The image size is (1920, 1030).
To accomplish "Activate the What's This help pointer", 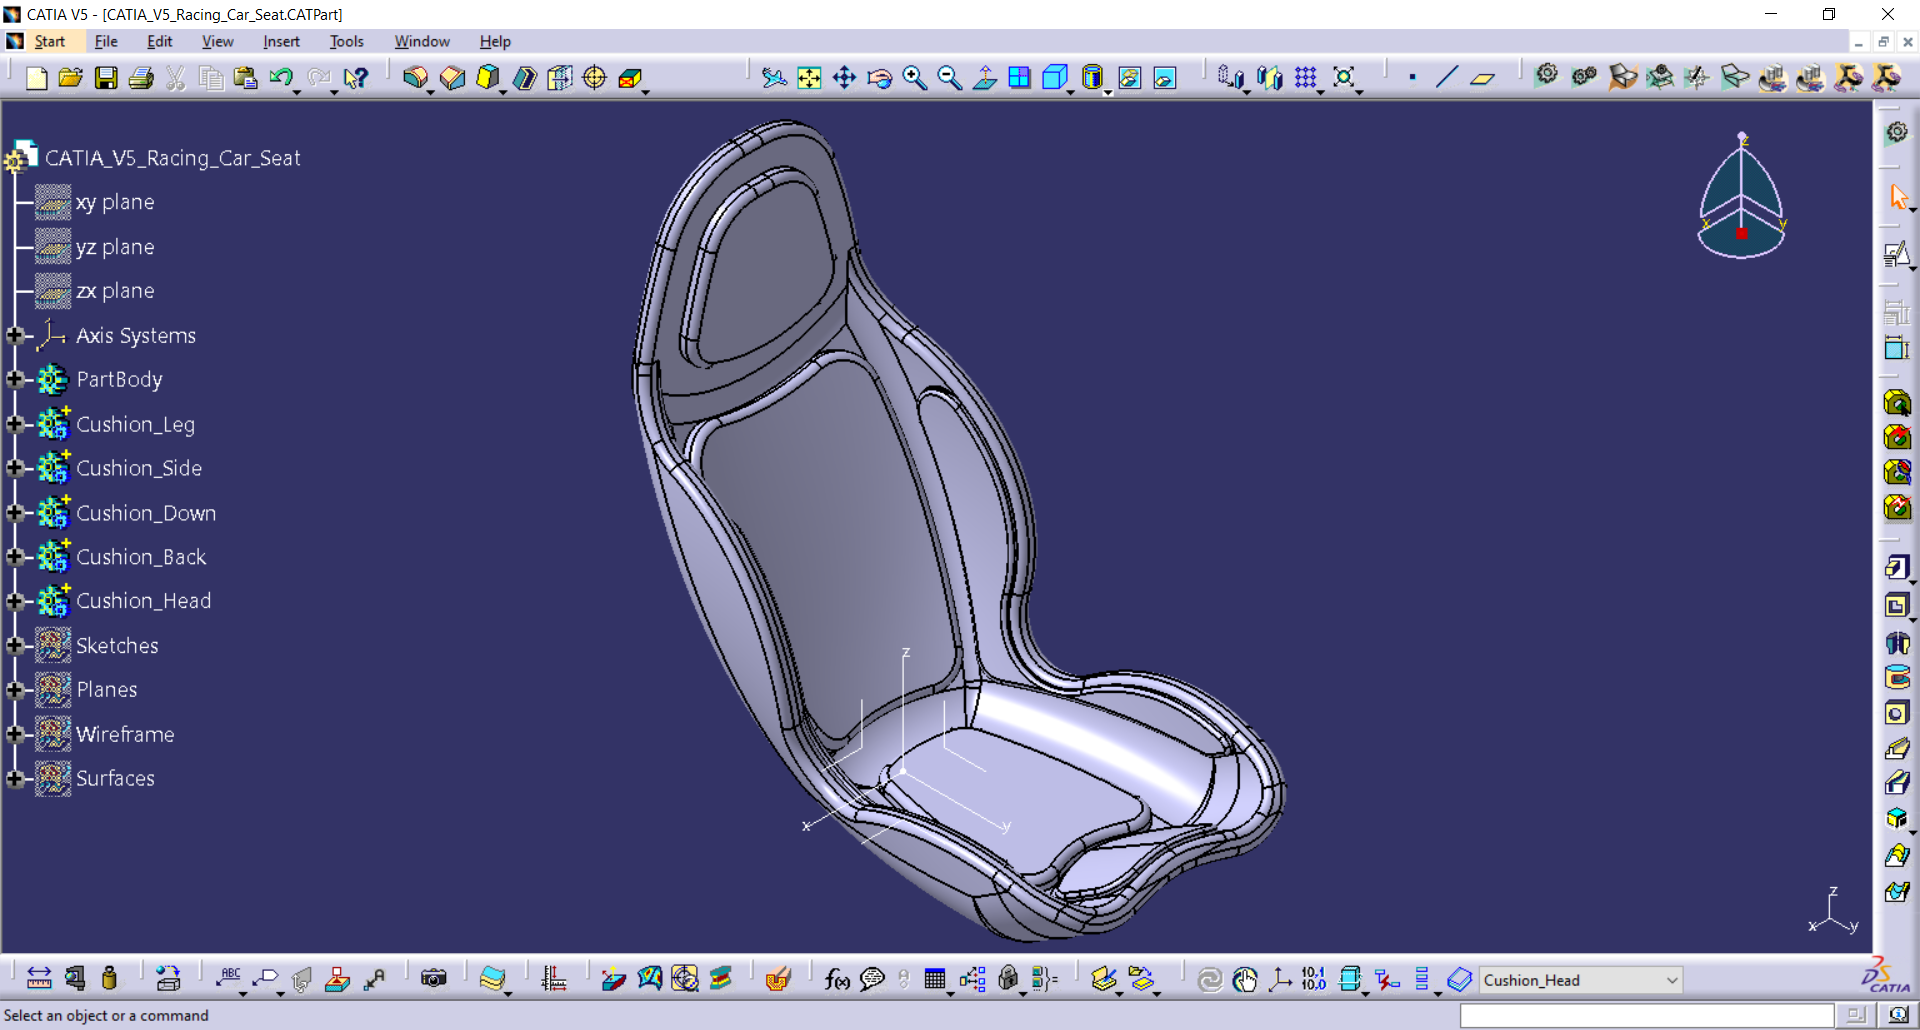I will click(356, 78).
